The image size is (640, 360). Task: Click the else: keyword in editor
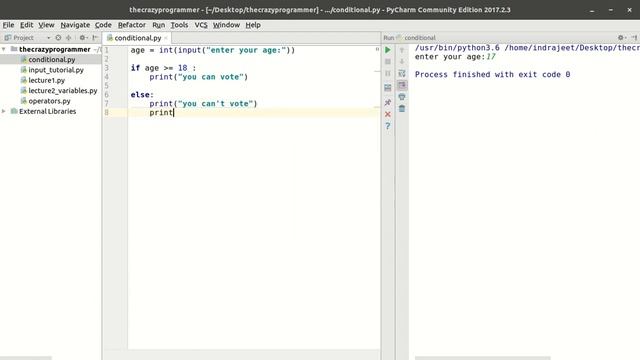142,95
